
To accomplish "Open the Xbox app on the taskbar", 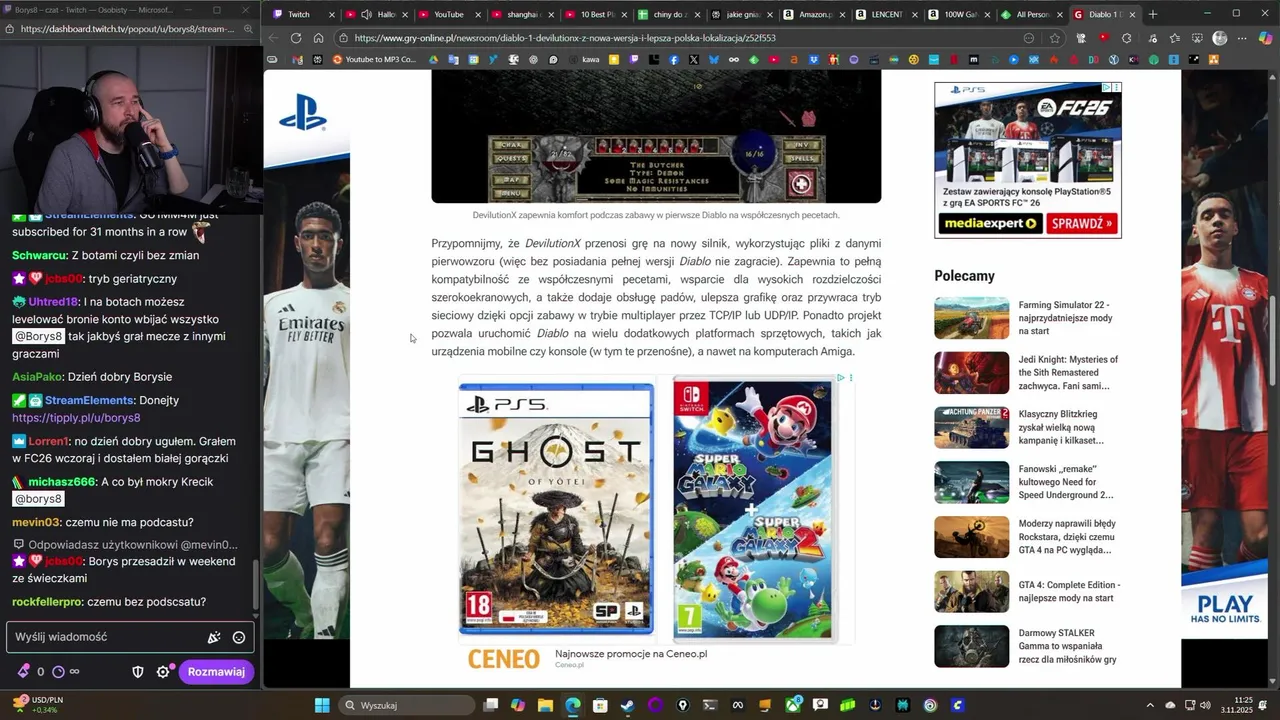I will click(793, 705).
